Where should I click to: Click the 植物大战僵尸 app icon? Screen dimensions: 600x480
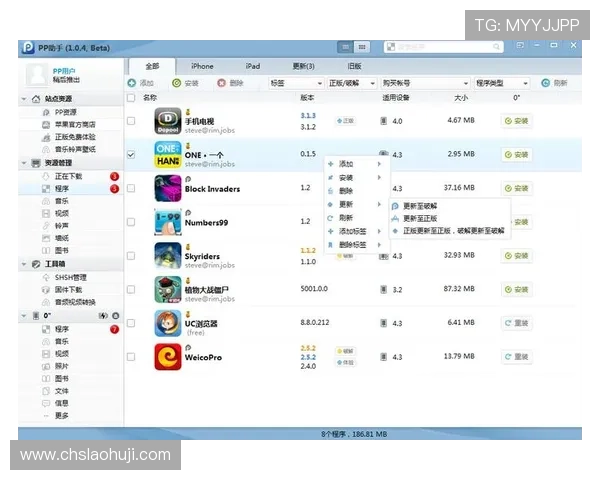click(x=167, y=290)
